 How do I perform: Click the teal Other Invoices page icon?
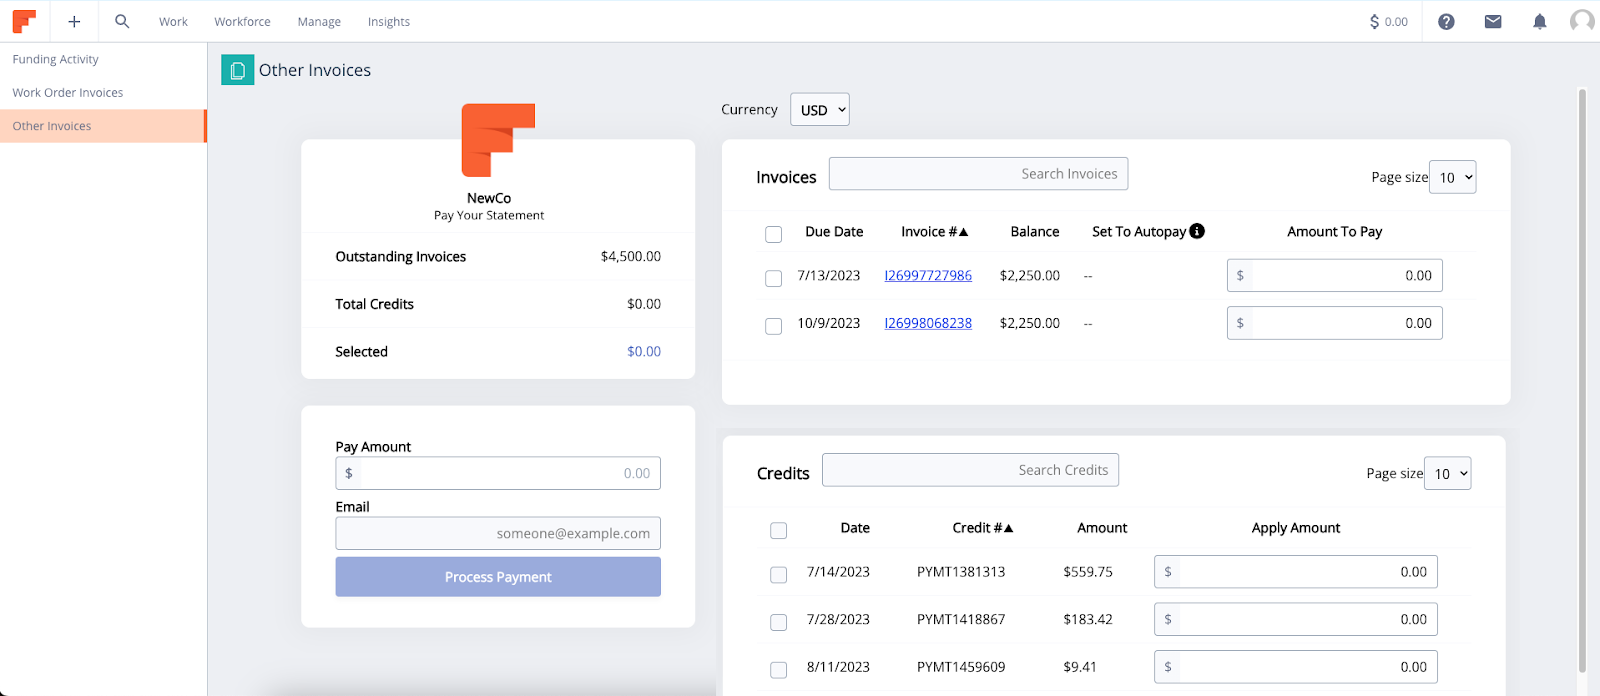coord(237,70)
